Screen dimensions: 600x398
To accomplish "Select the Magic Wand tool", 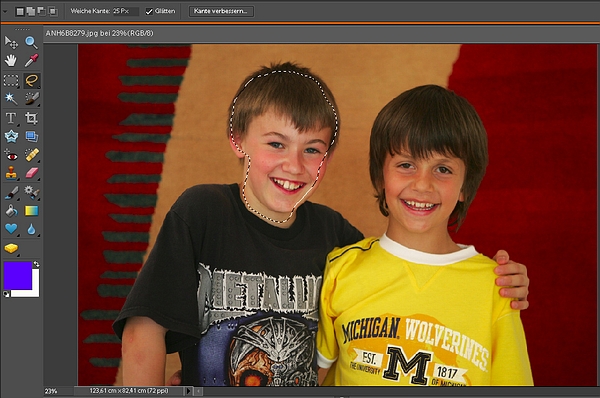I will [x=11, y=98].
